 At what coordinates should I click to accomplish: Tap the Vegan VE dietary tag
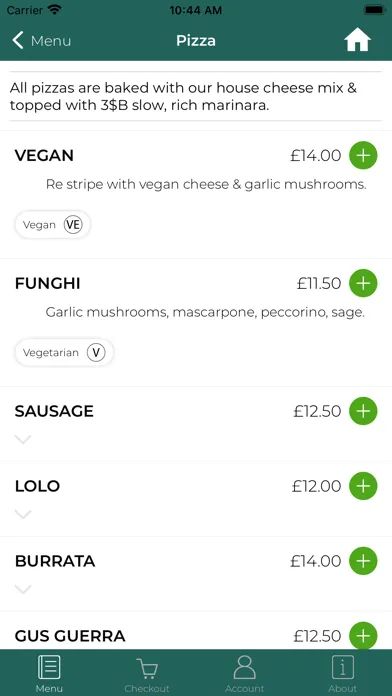click(53, 225)
